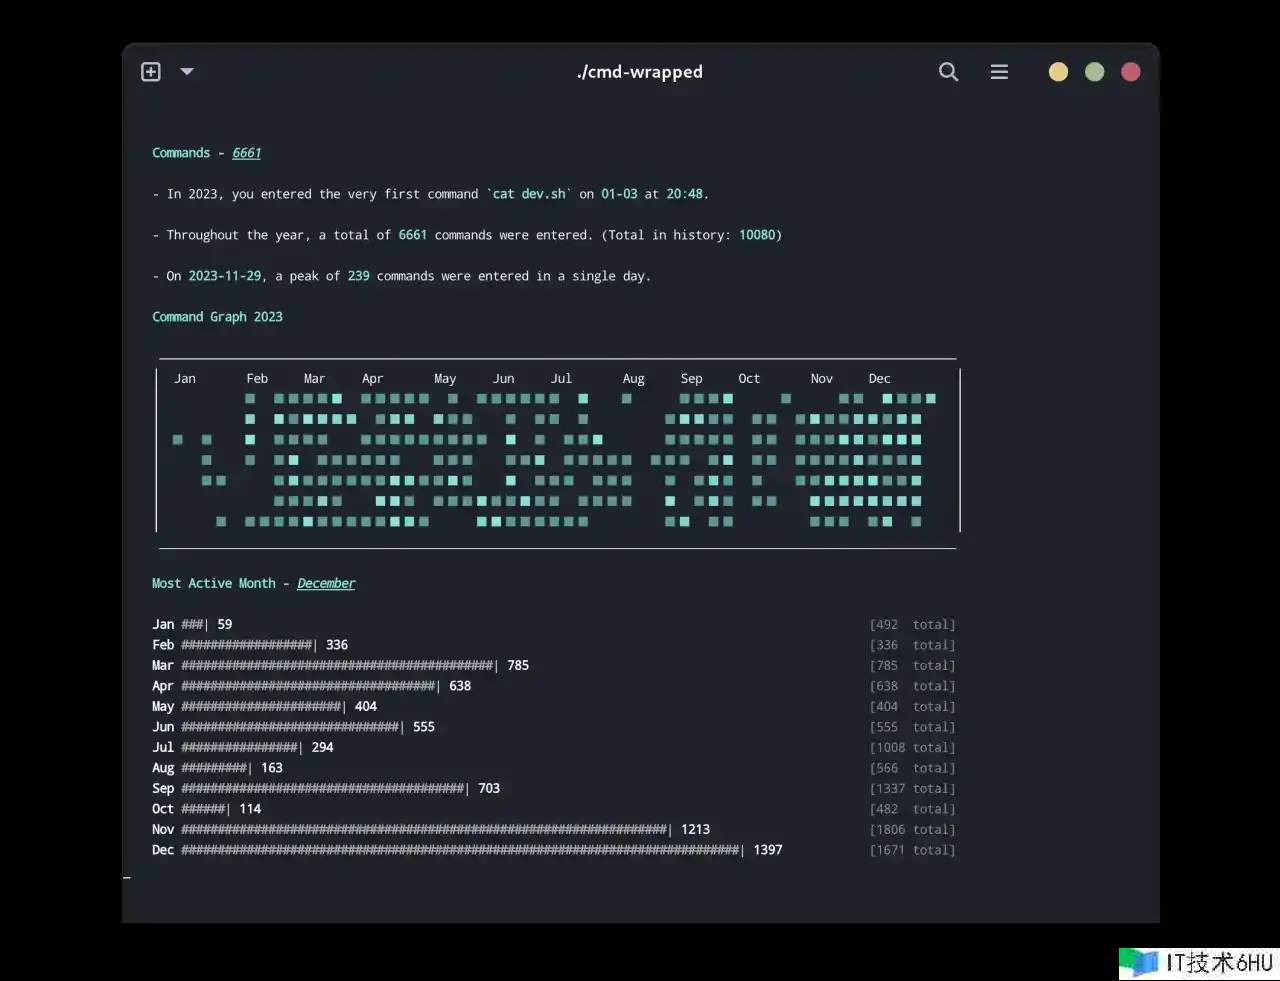1280x981 pixels.
Task: Select the `cat dev.sh` command text
Action: (x=529, y=194)
